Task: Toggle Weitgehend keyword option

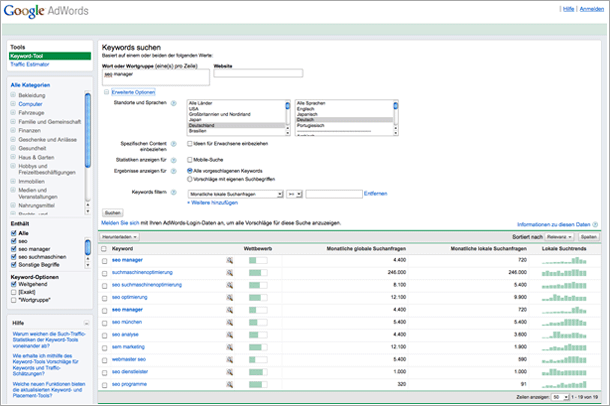Action: (14, 284)
